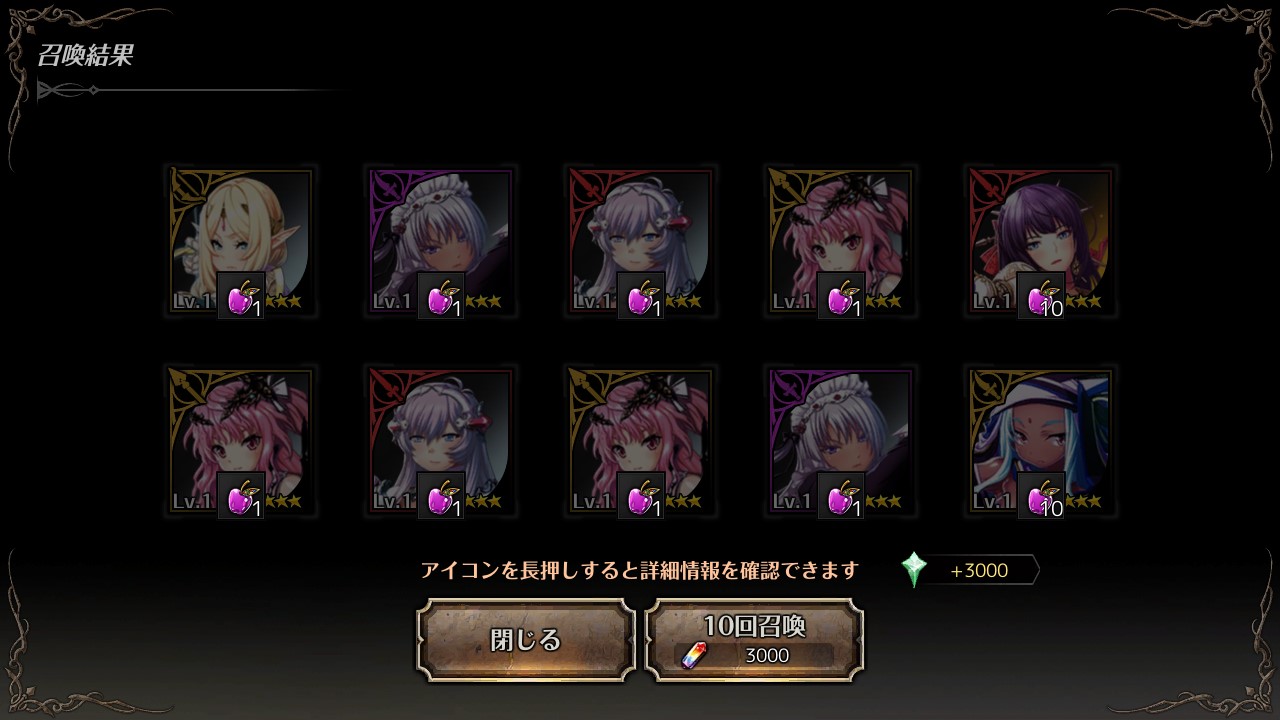Pick the middle pink-haired character, bottom row
Image resolution: width=1280 pixels, height=720 pixels.
(x=641, y=442)
